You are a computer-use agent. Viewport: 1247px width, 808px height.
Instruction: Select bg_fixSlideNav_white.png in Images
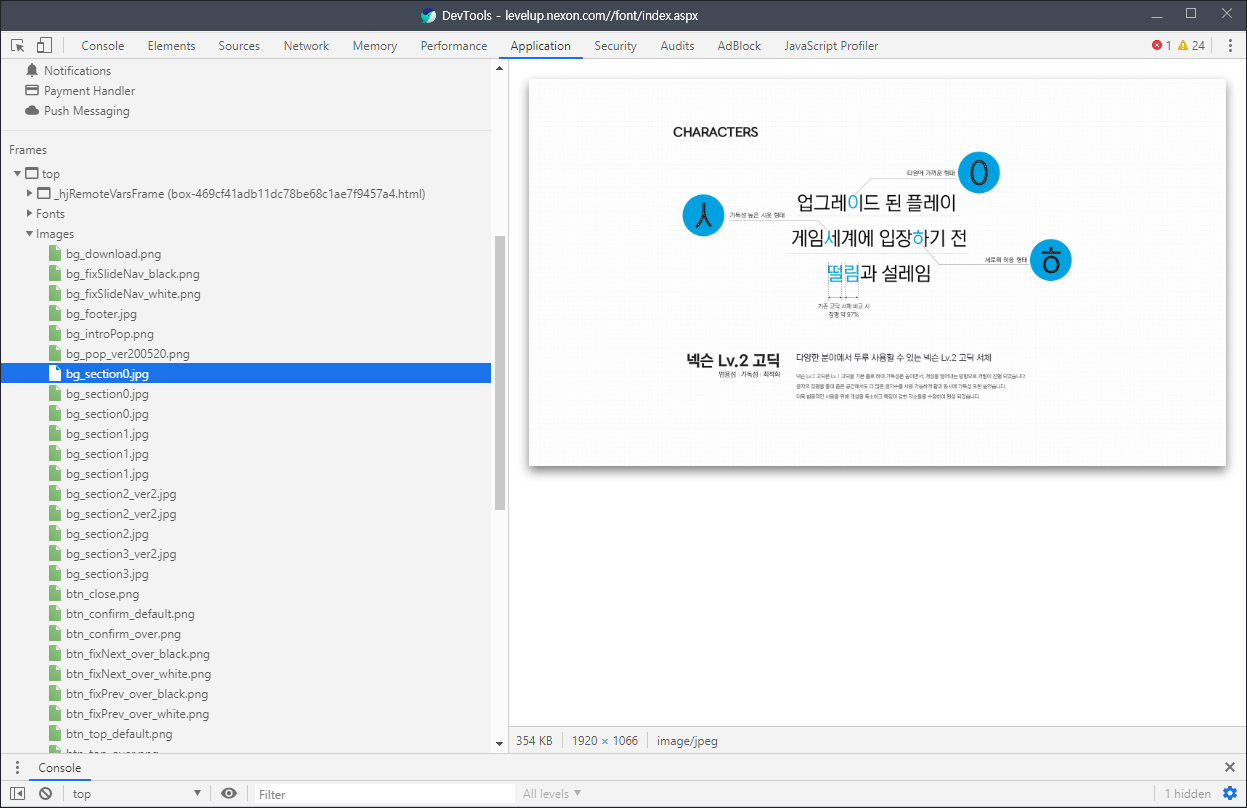(133, 294)
